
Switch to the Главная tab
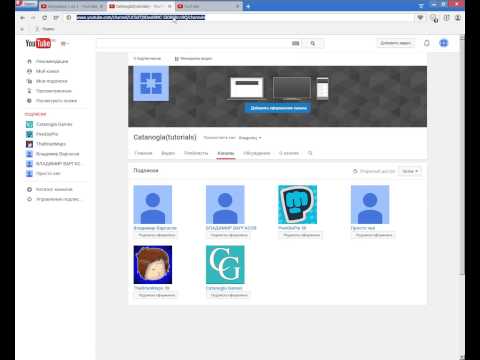(143, 153)
